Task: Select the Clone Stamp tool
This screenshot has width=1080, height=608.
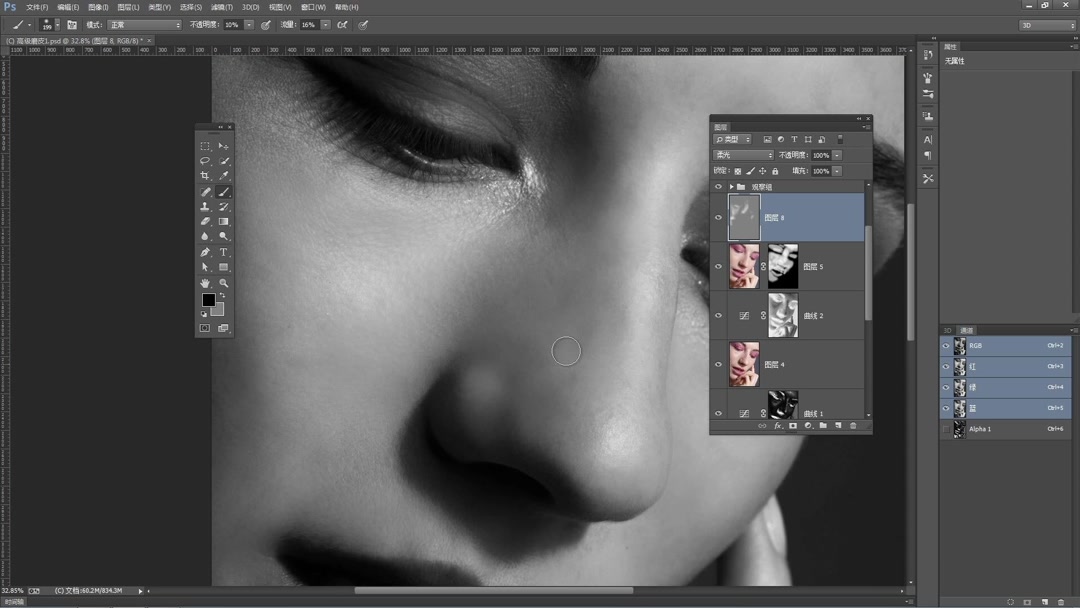Action: point(205,205)
